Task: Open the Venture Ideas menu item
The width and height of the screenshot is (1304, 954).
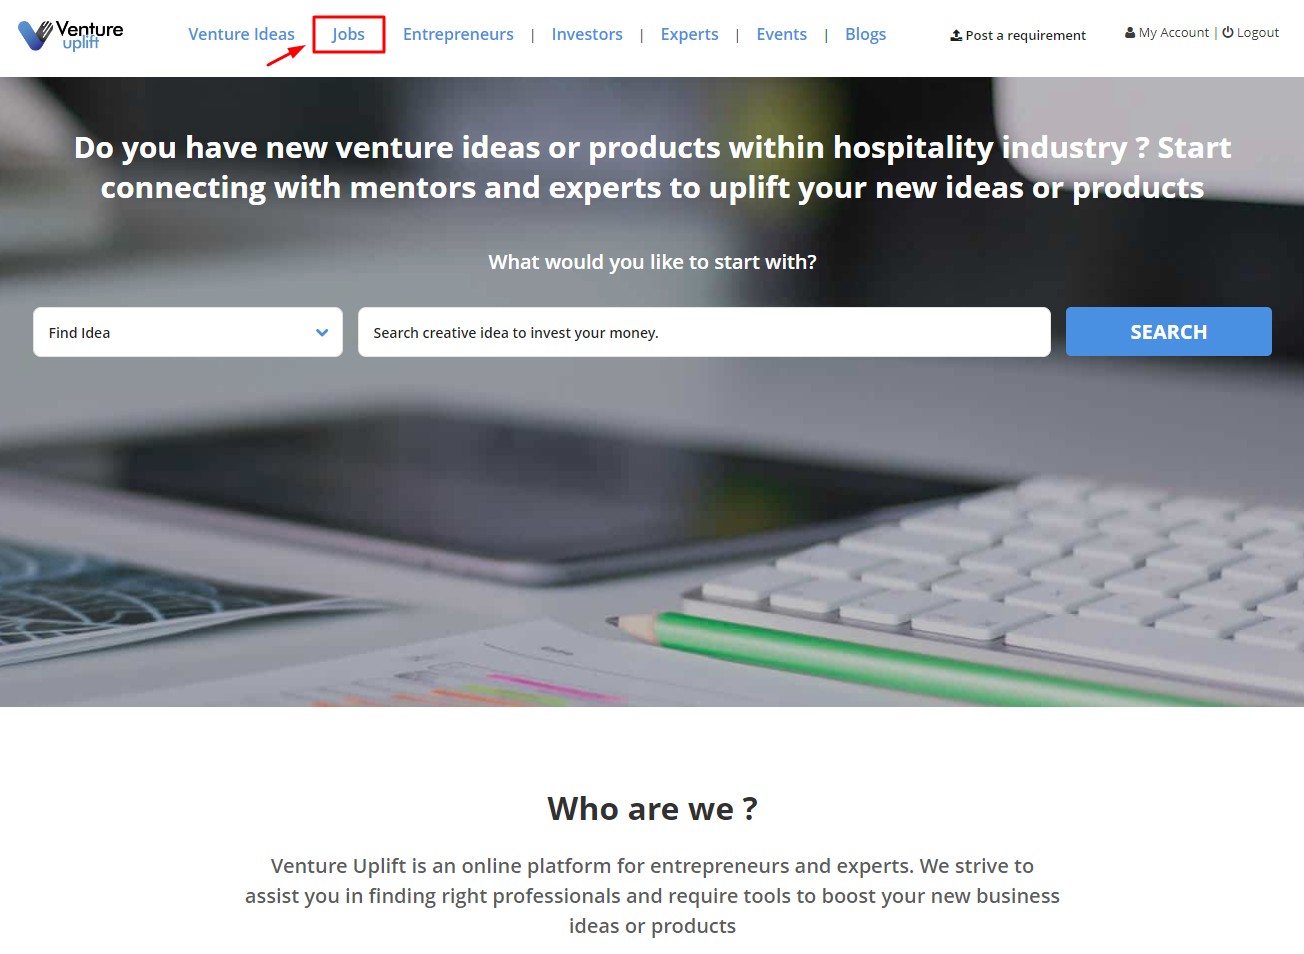Action: point(241,34)
